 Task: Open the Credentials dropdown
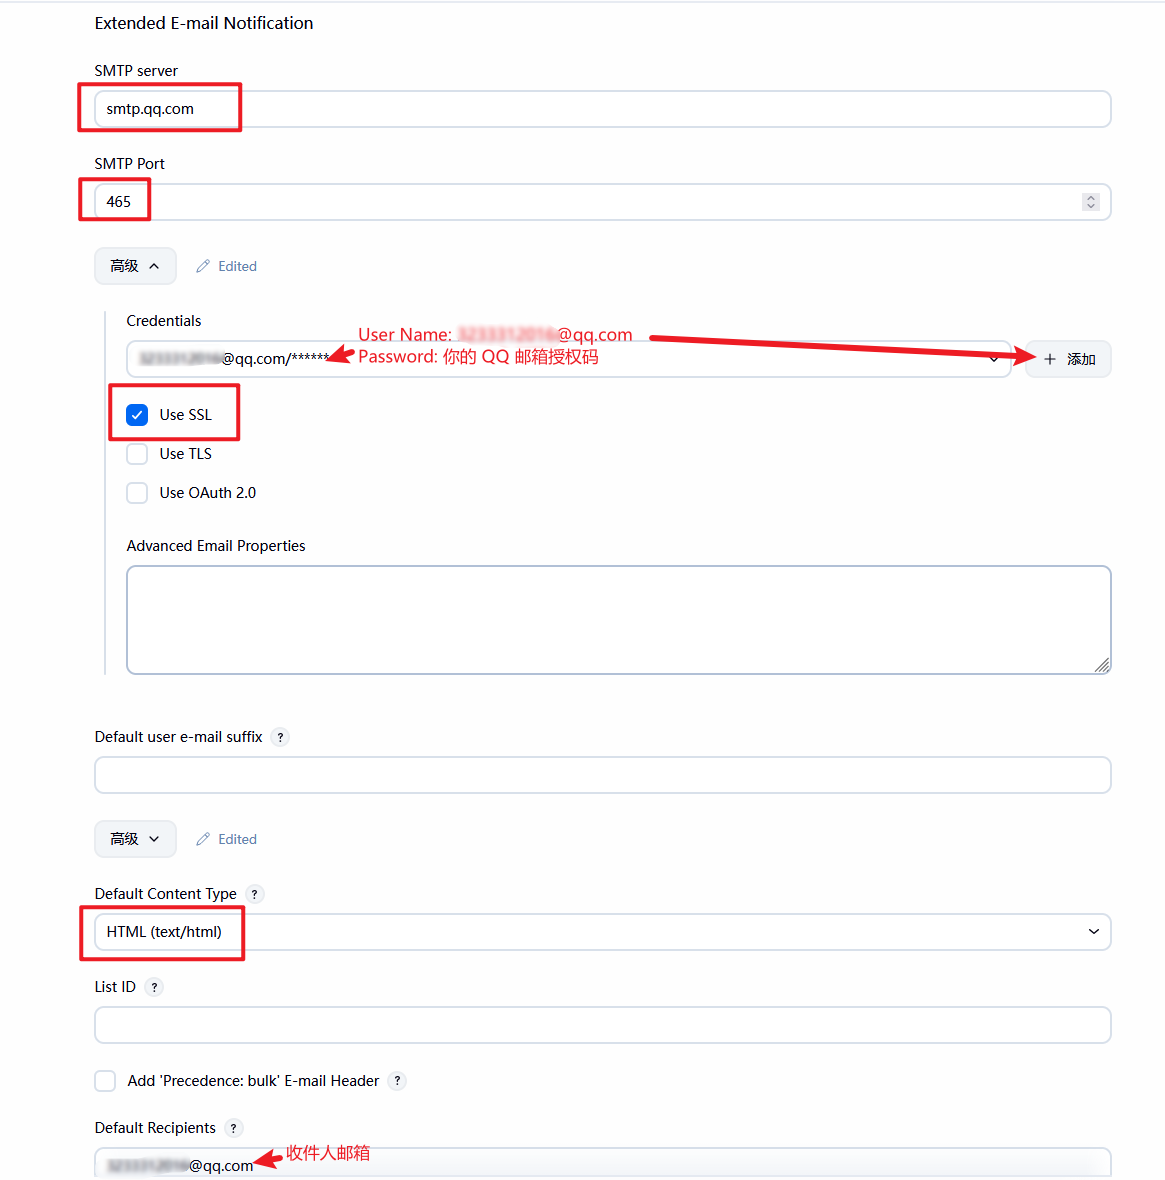[x=569, y=359]
